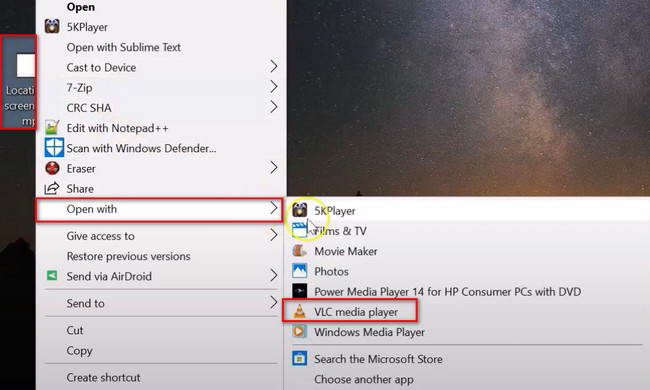The width and height of the screenshot is (650, 390).
Task: Click the green AirDroid icon
Action: coord(52,276)
